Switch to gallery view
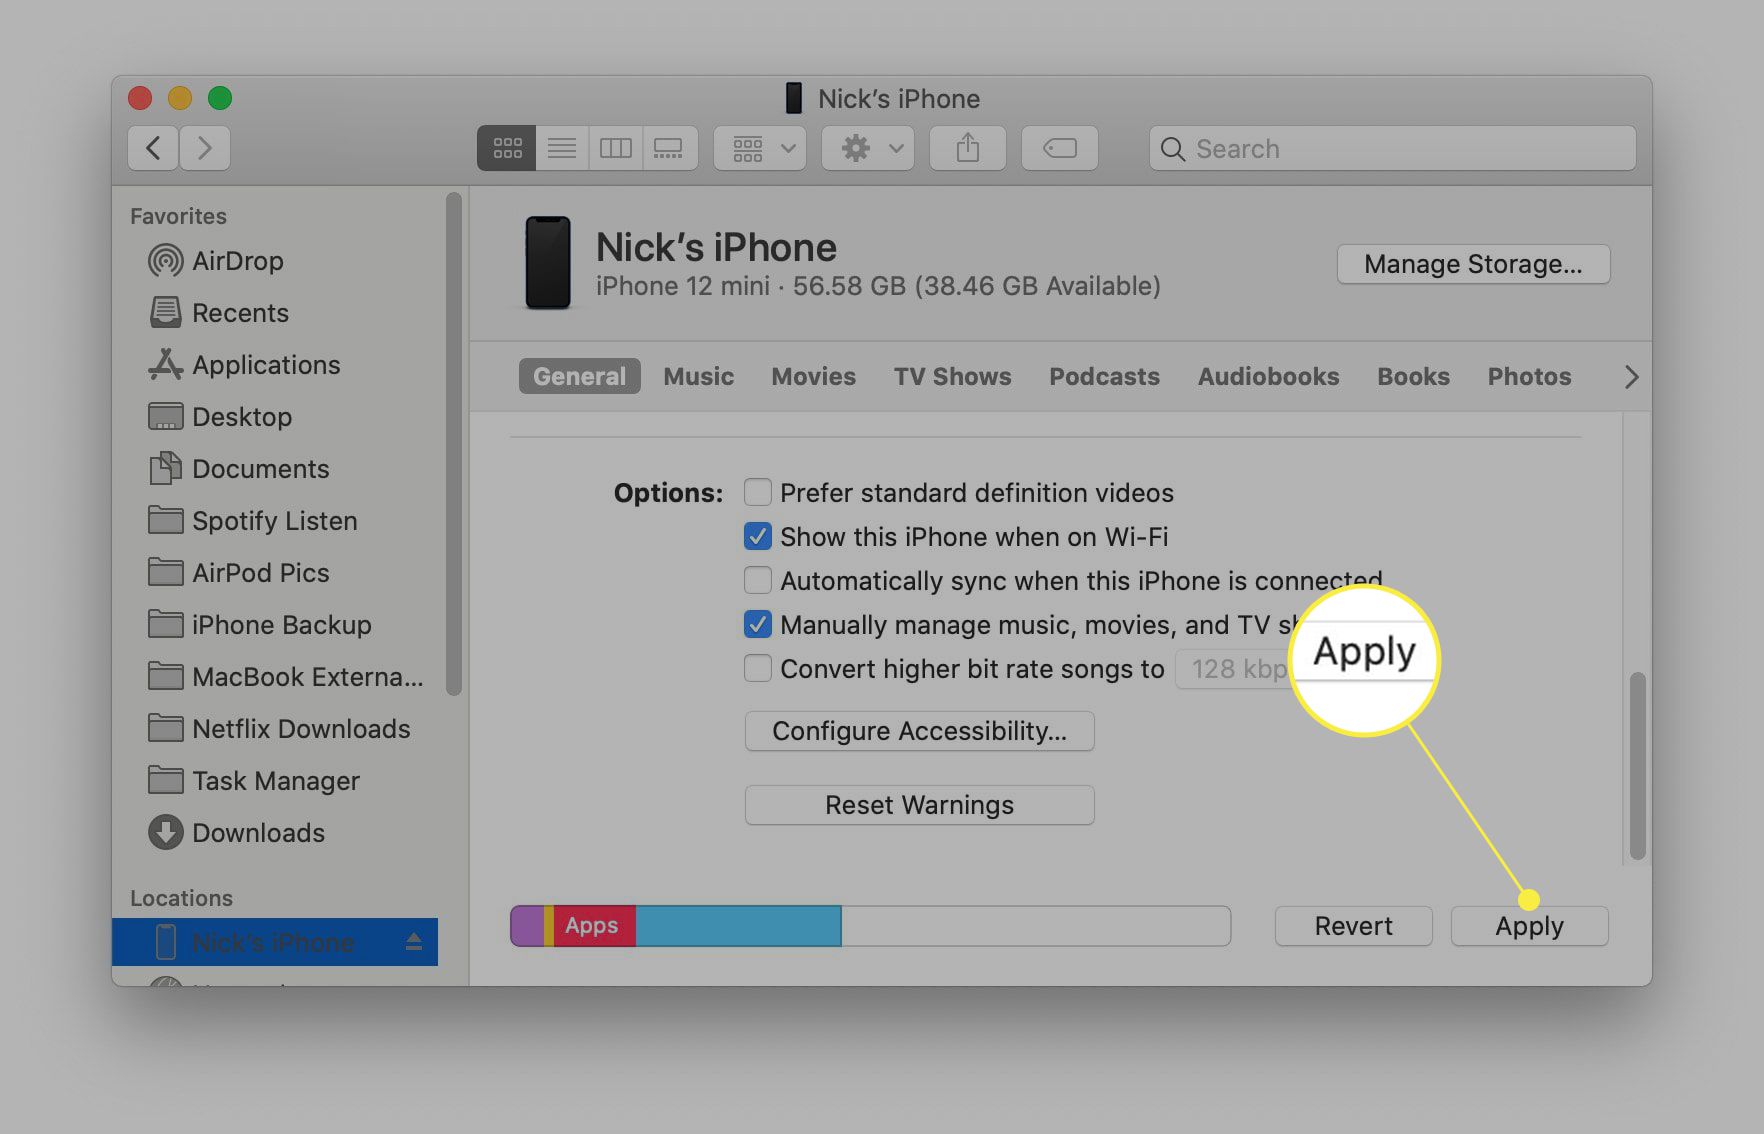The width and height of the screenshot is (1764, 1134). pyautogui.click(x=669, y=148)
